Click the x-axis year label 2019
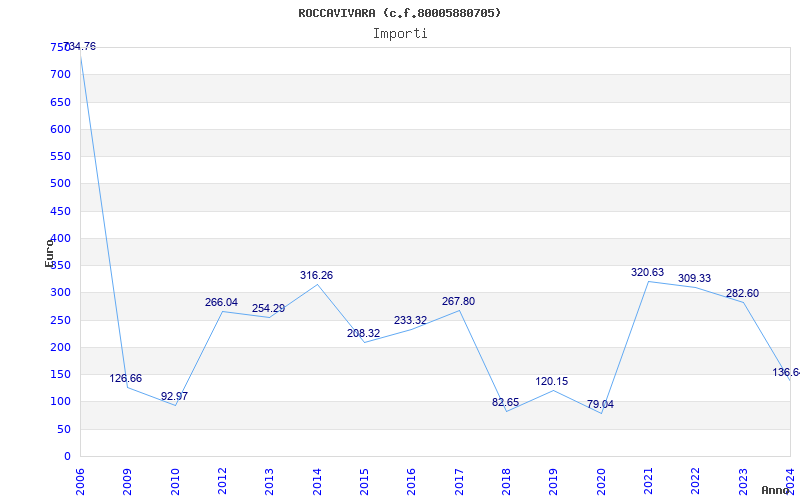This screenshot has width=800, height=500. [554, 481]
